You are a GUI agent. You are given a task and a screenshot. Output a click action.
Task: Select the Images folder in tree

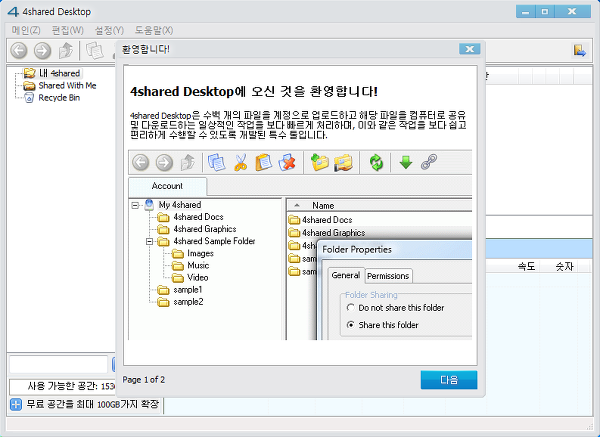200,253
